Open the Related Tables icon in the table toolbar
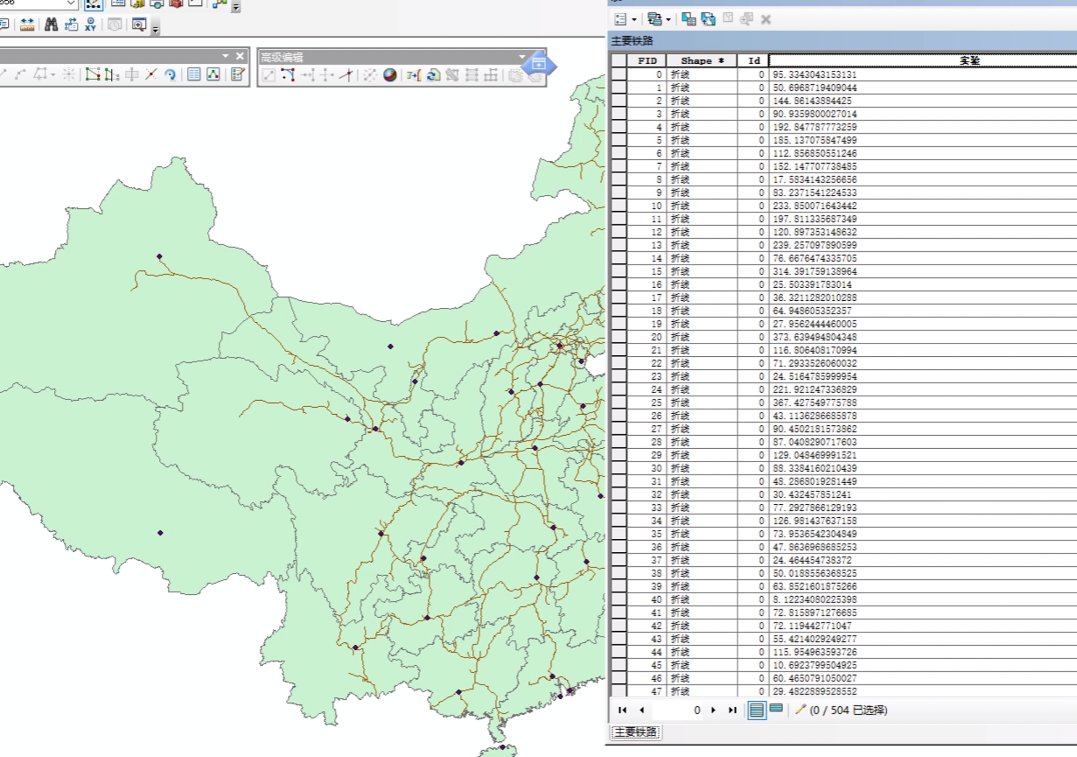1077x757 pixels. [655, 19]
